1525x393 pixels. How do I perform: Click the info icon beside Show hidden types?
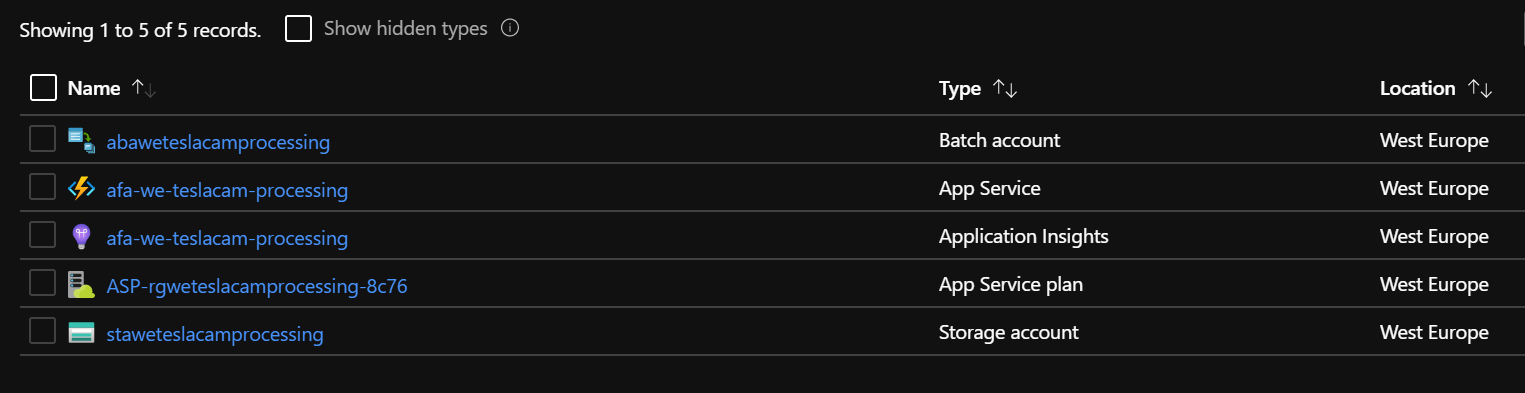point(510,28)
